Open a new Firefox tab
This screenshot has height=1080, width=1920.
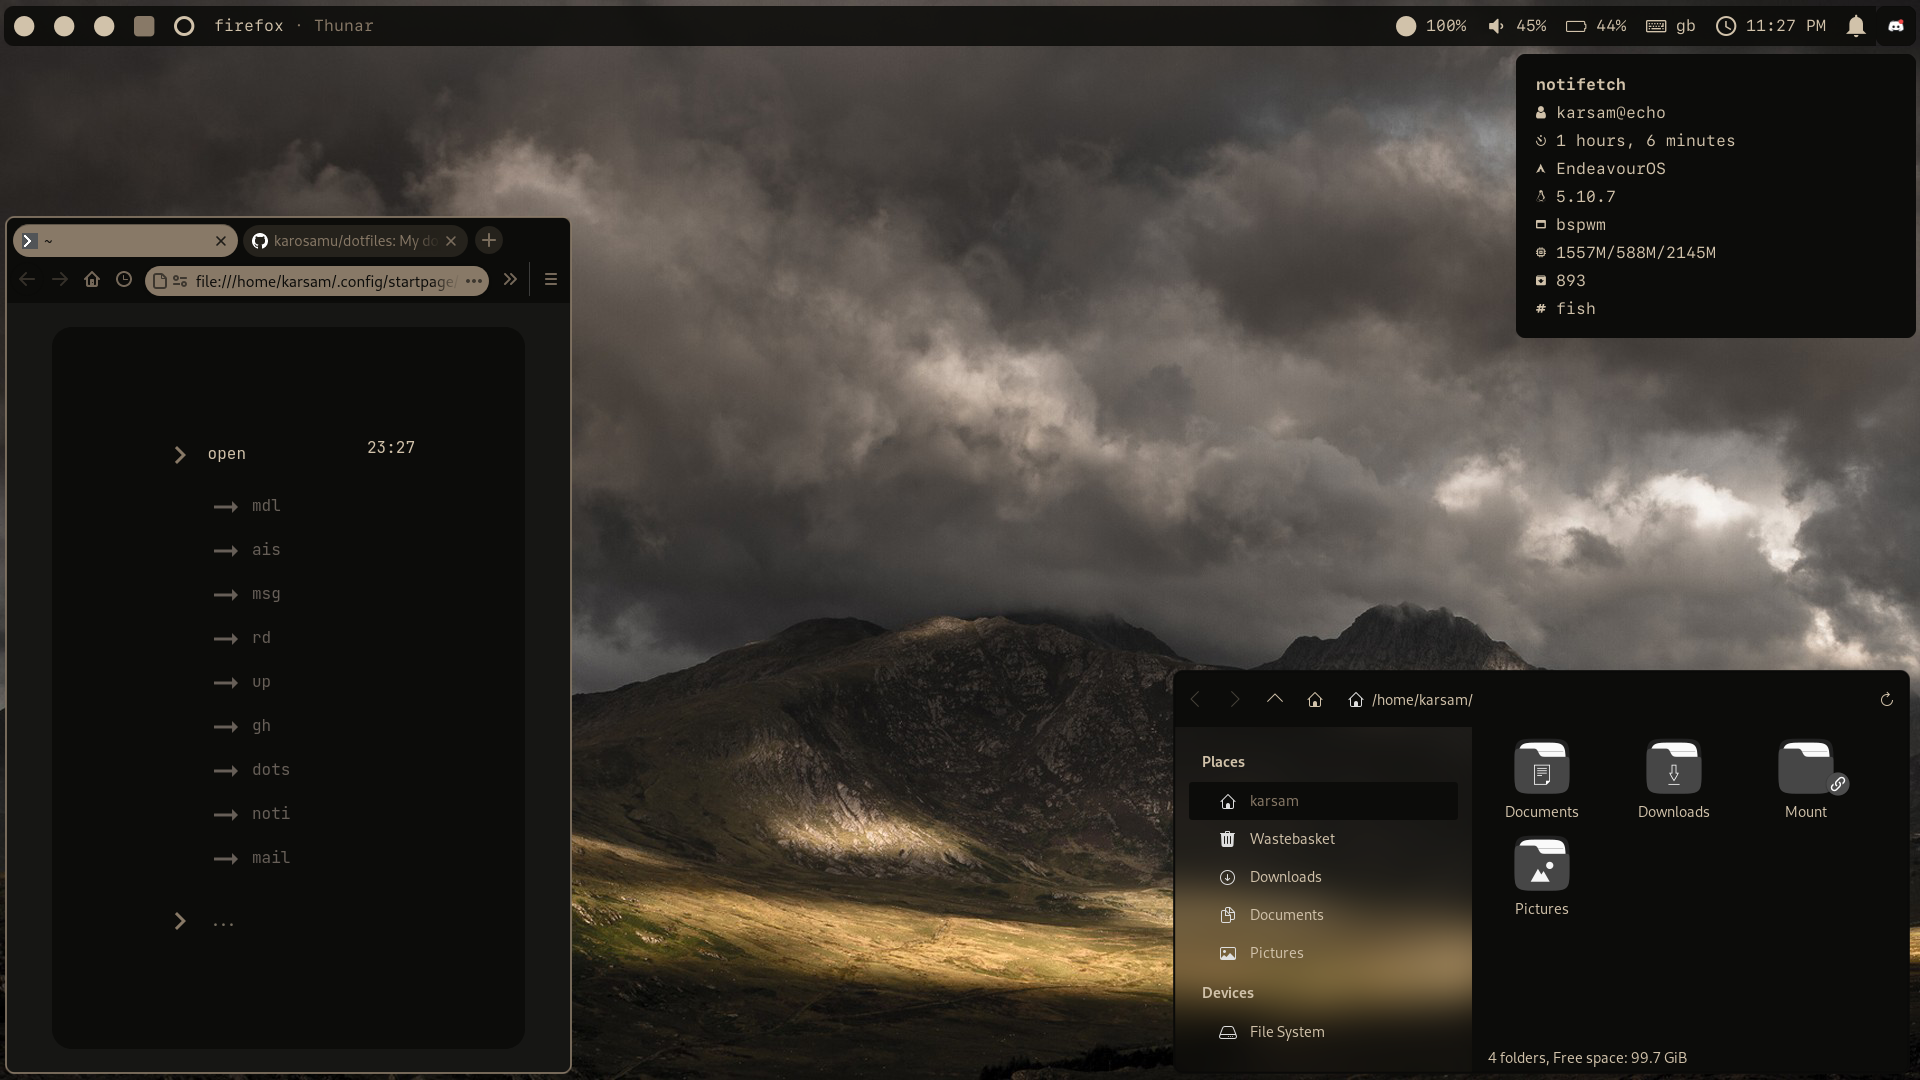(x=489, y=240)
